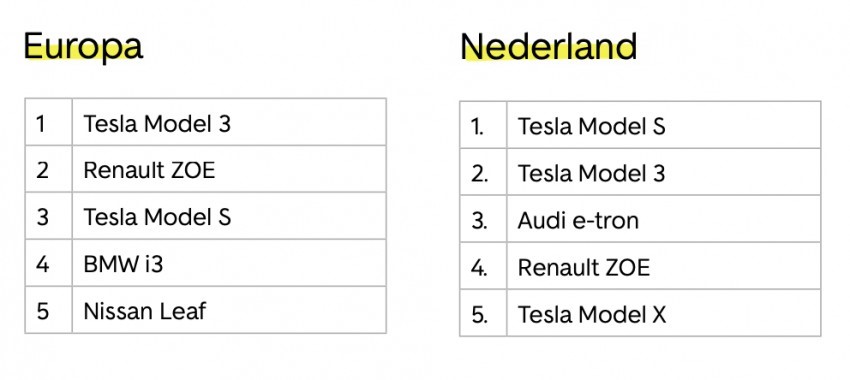Click rank number 2 in Europa table
850x380 pixels.
coord(42,170)
